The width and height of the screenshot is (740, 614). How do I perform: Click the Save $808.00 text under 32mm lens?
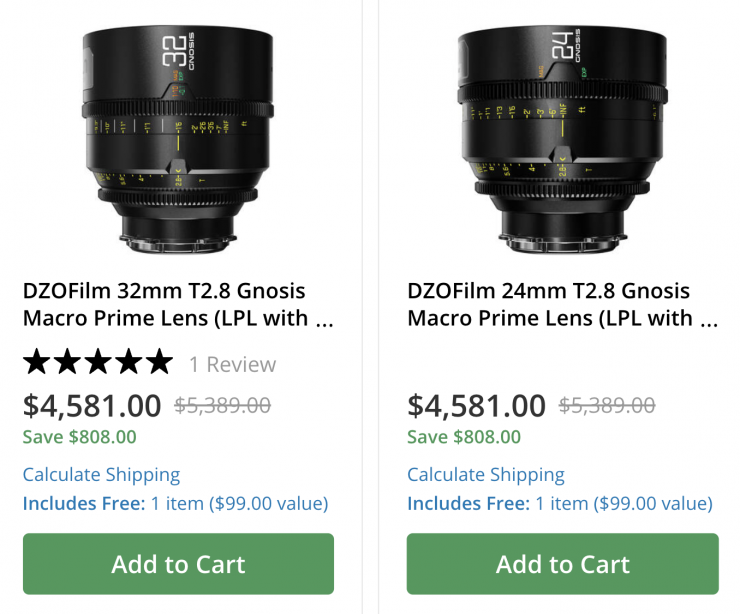[x=79, y=437]
